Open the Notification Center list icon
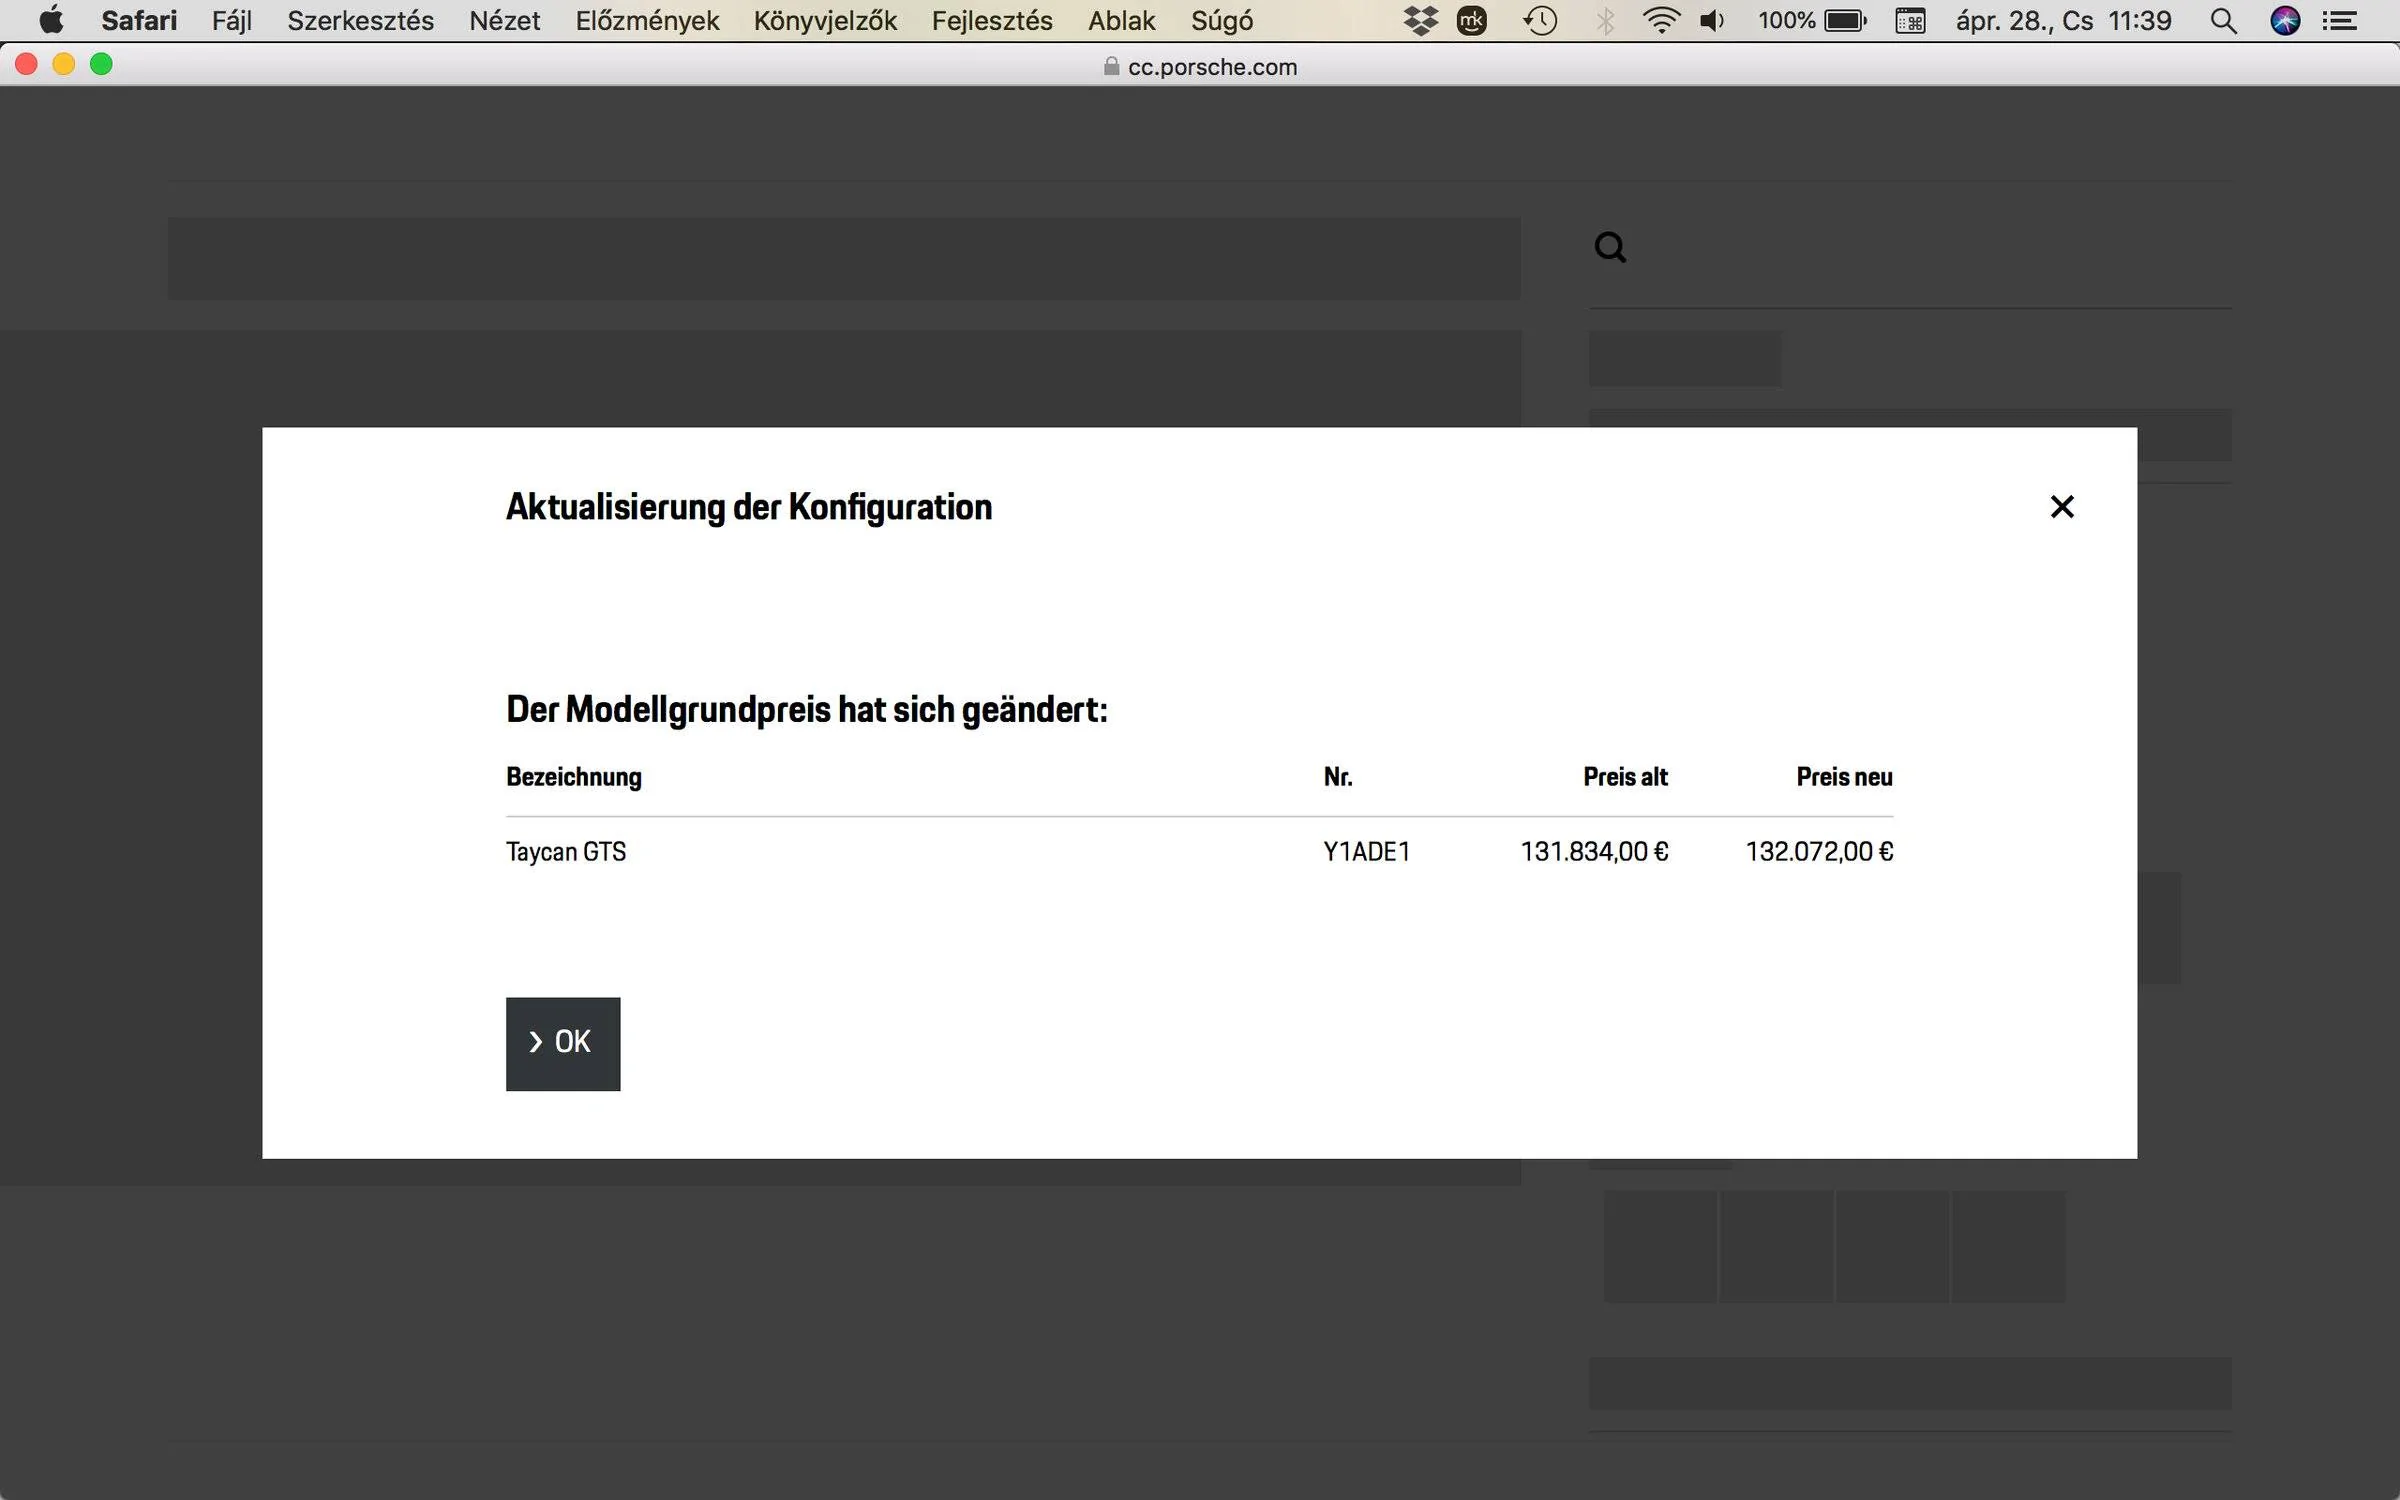This screenshot has width=2400, height=1500. tap(2340, 21)
